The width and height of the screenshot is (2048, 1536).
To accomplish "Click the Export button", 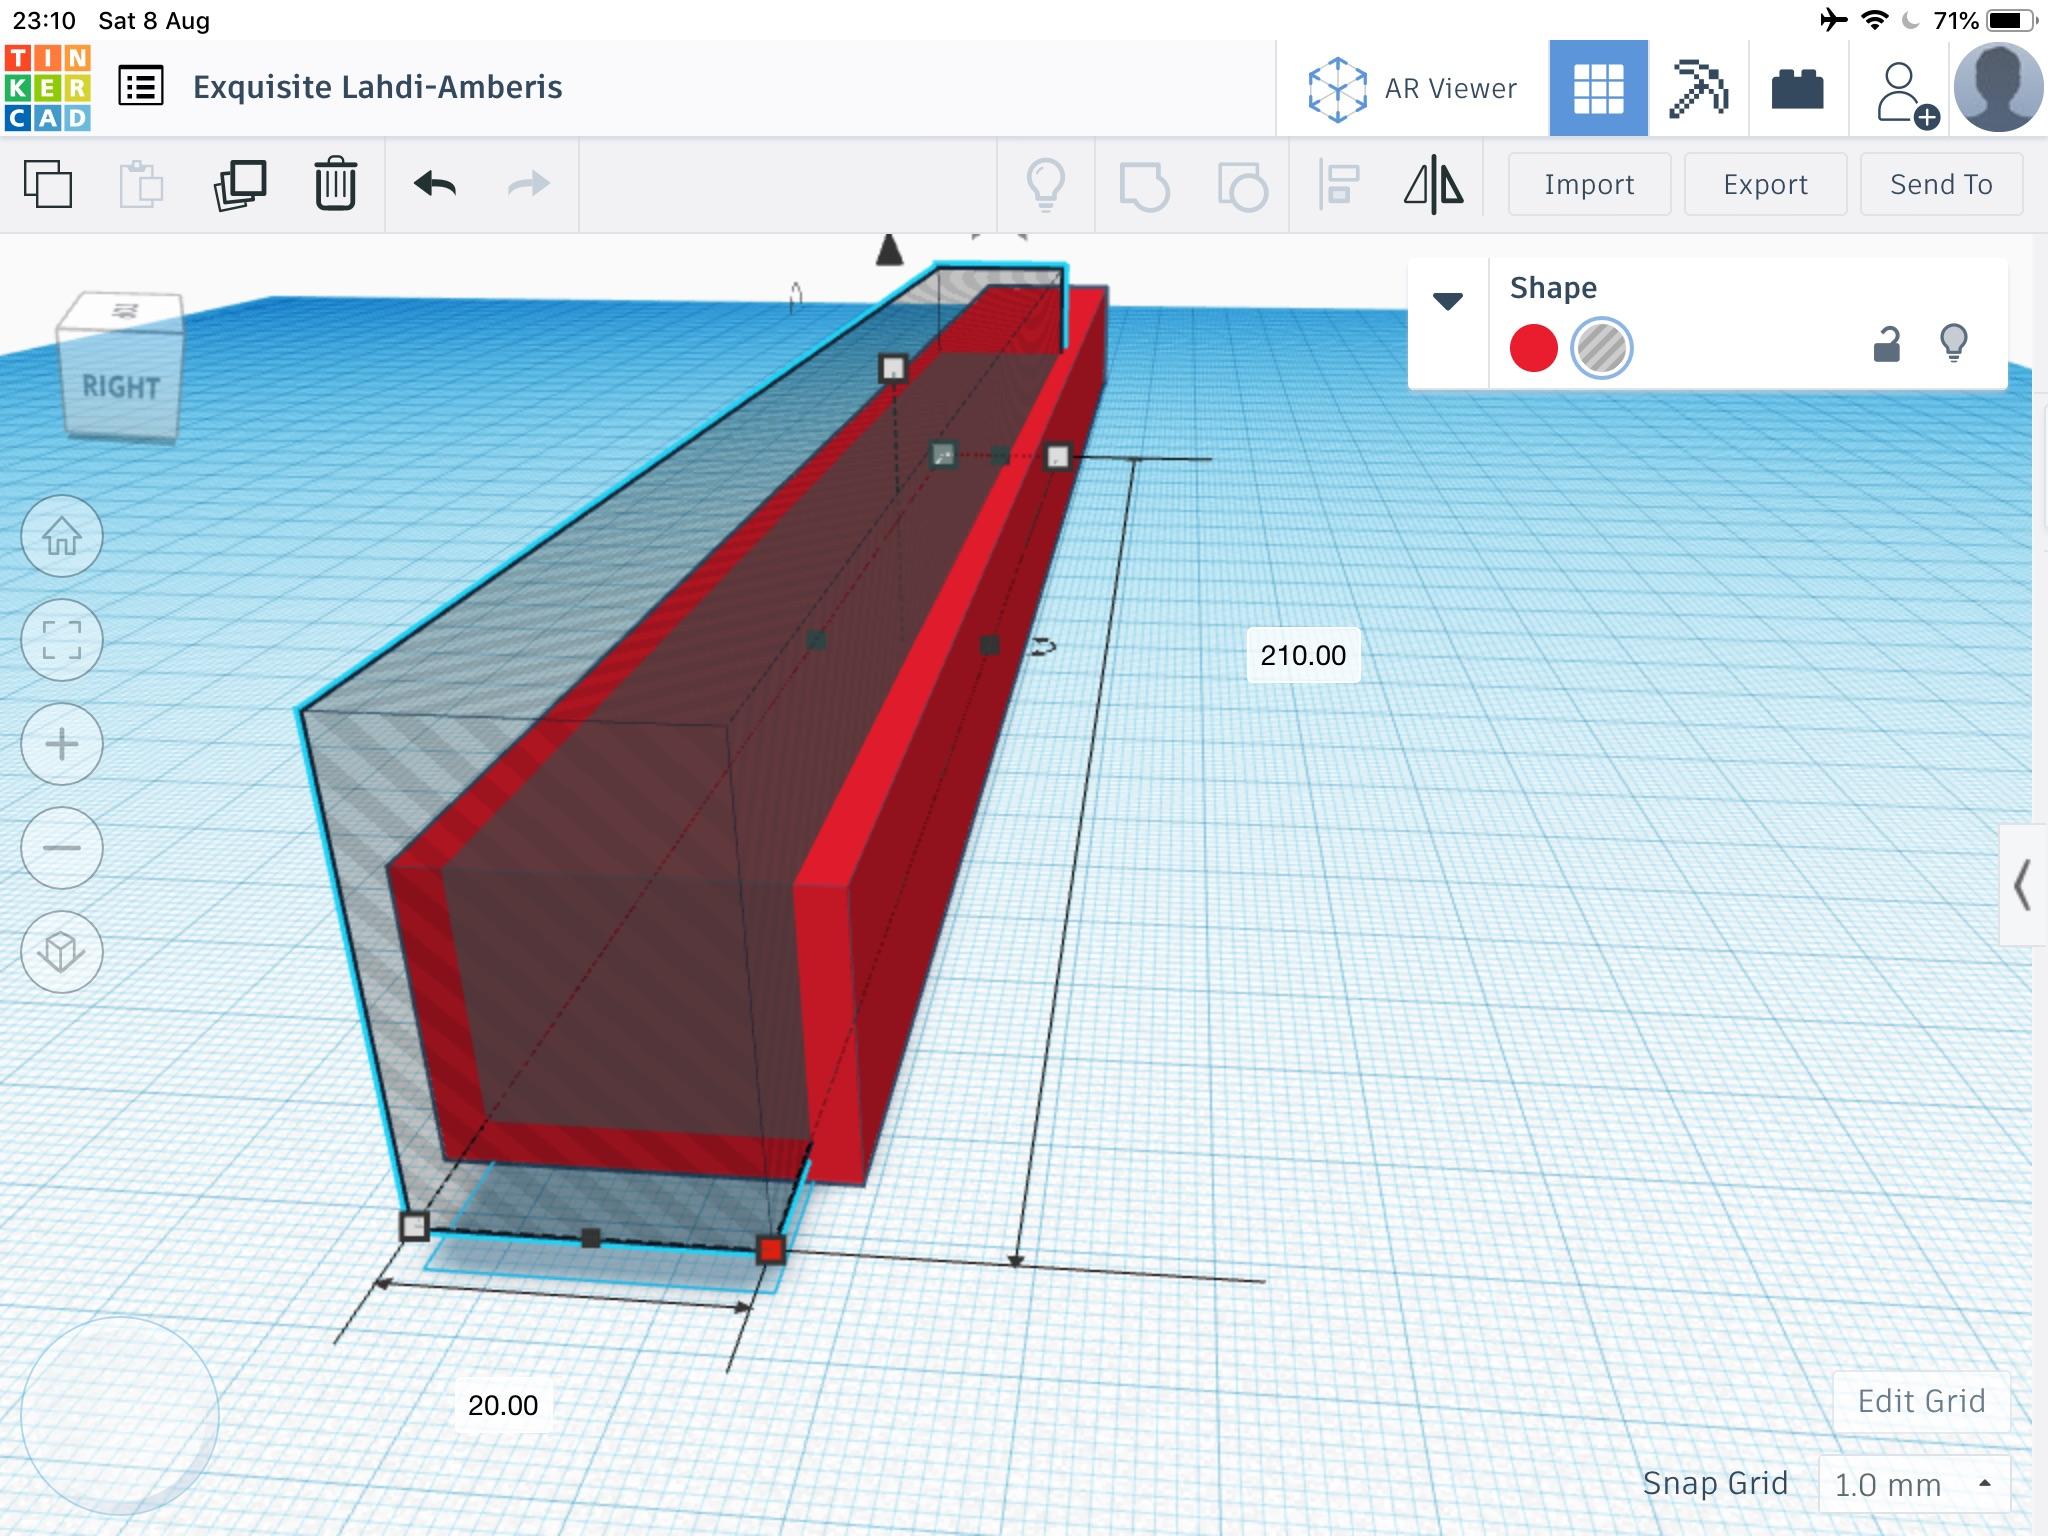I will 1765,184.
